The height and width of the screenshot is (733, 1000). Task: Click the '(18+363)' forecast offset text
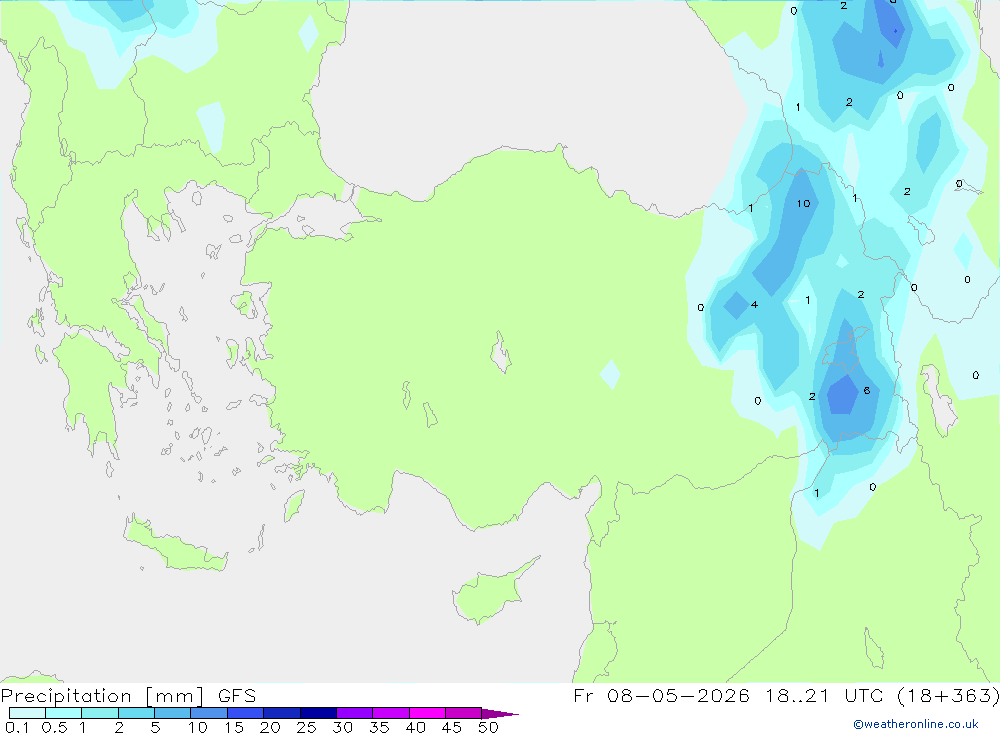948,695
